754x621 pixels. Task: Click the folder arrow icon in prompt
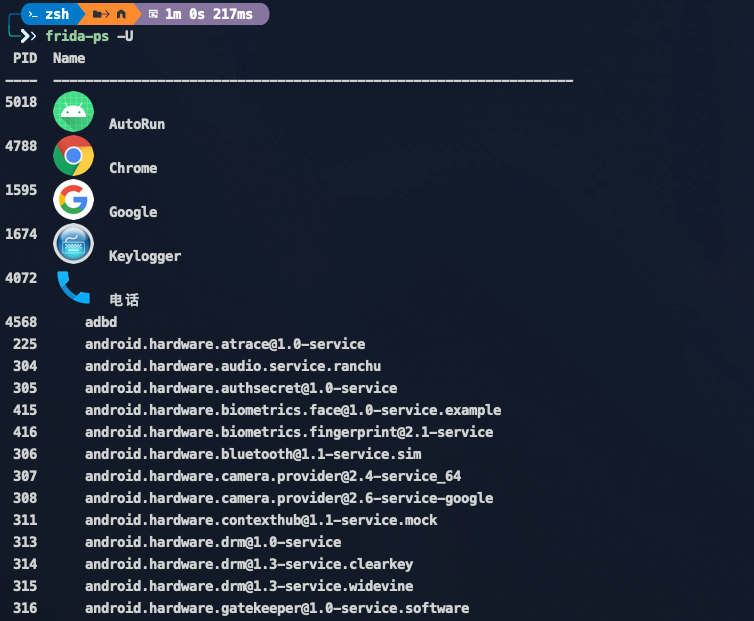point(101,14)
